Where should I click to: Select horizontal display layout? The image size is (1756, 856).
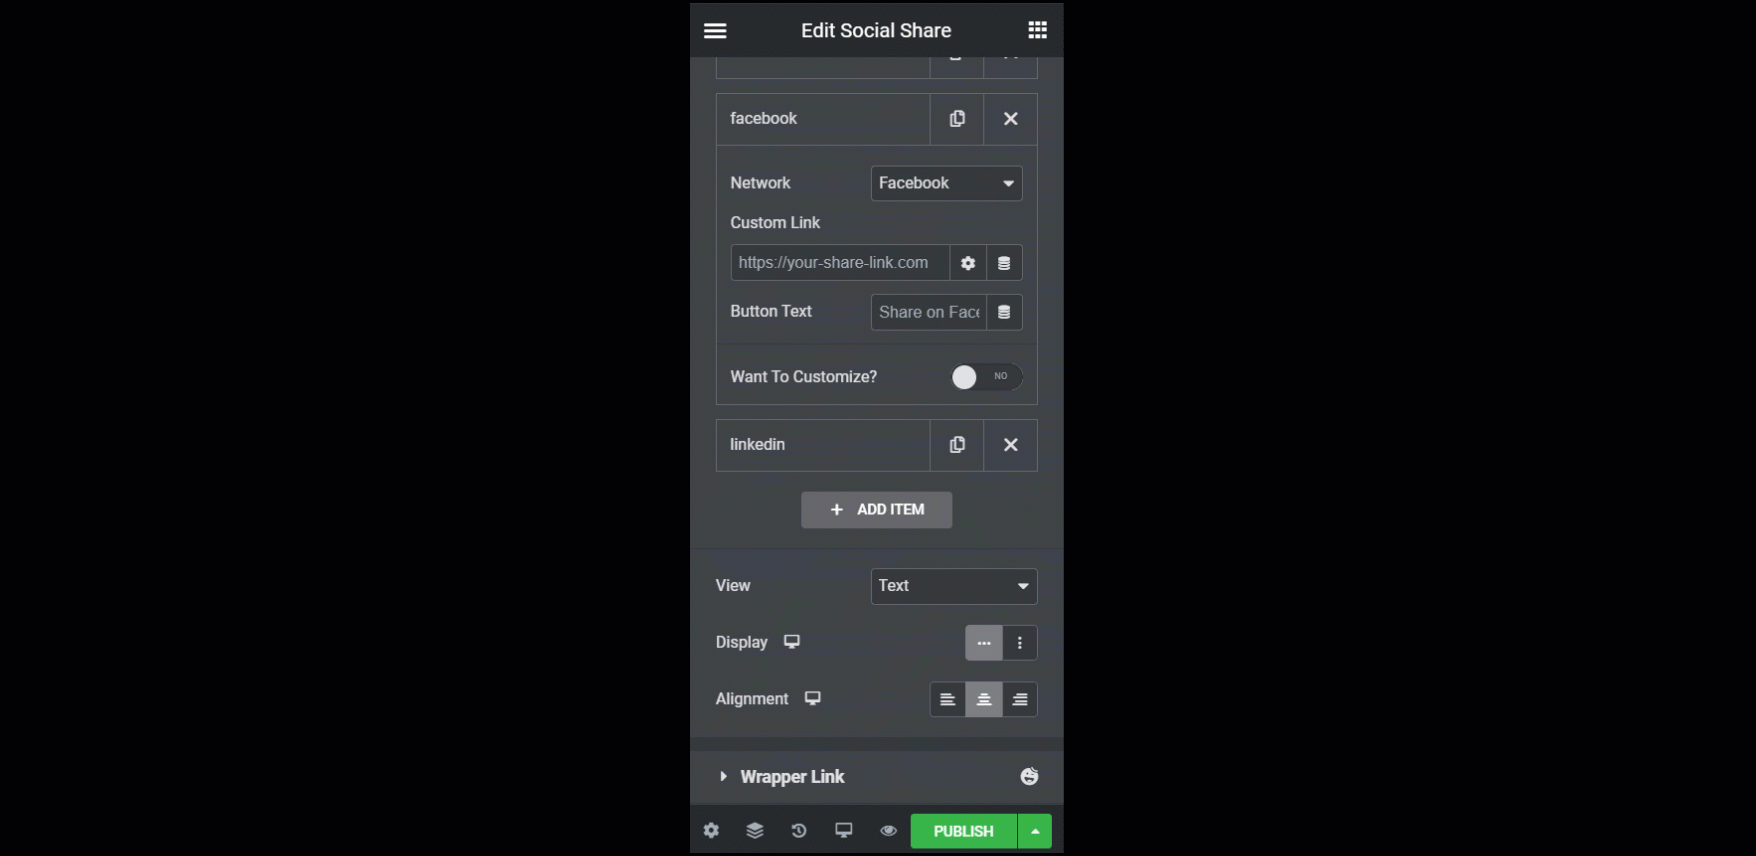click(x=984, y=643)
